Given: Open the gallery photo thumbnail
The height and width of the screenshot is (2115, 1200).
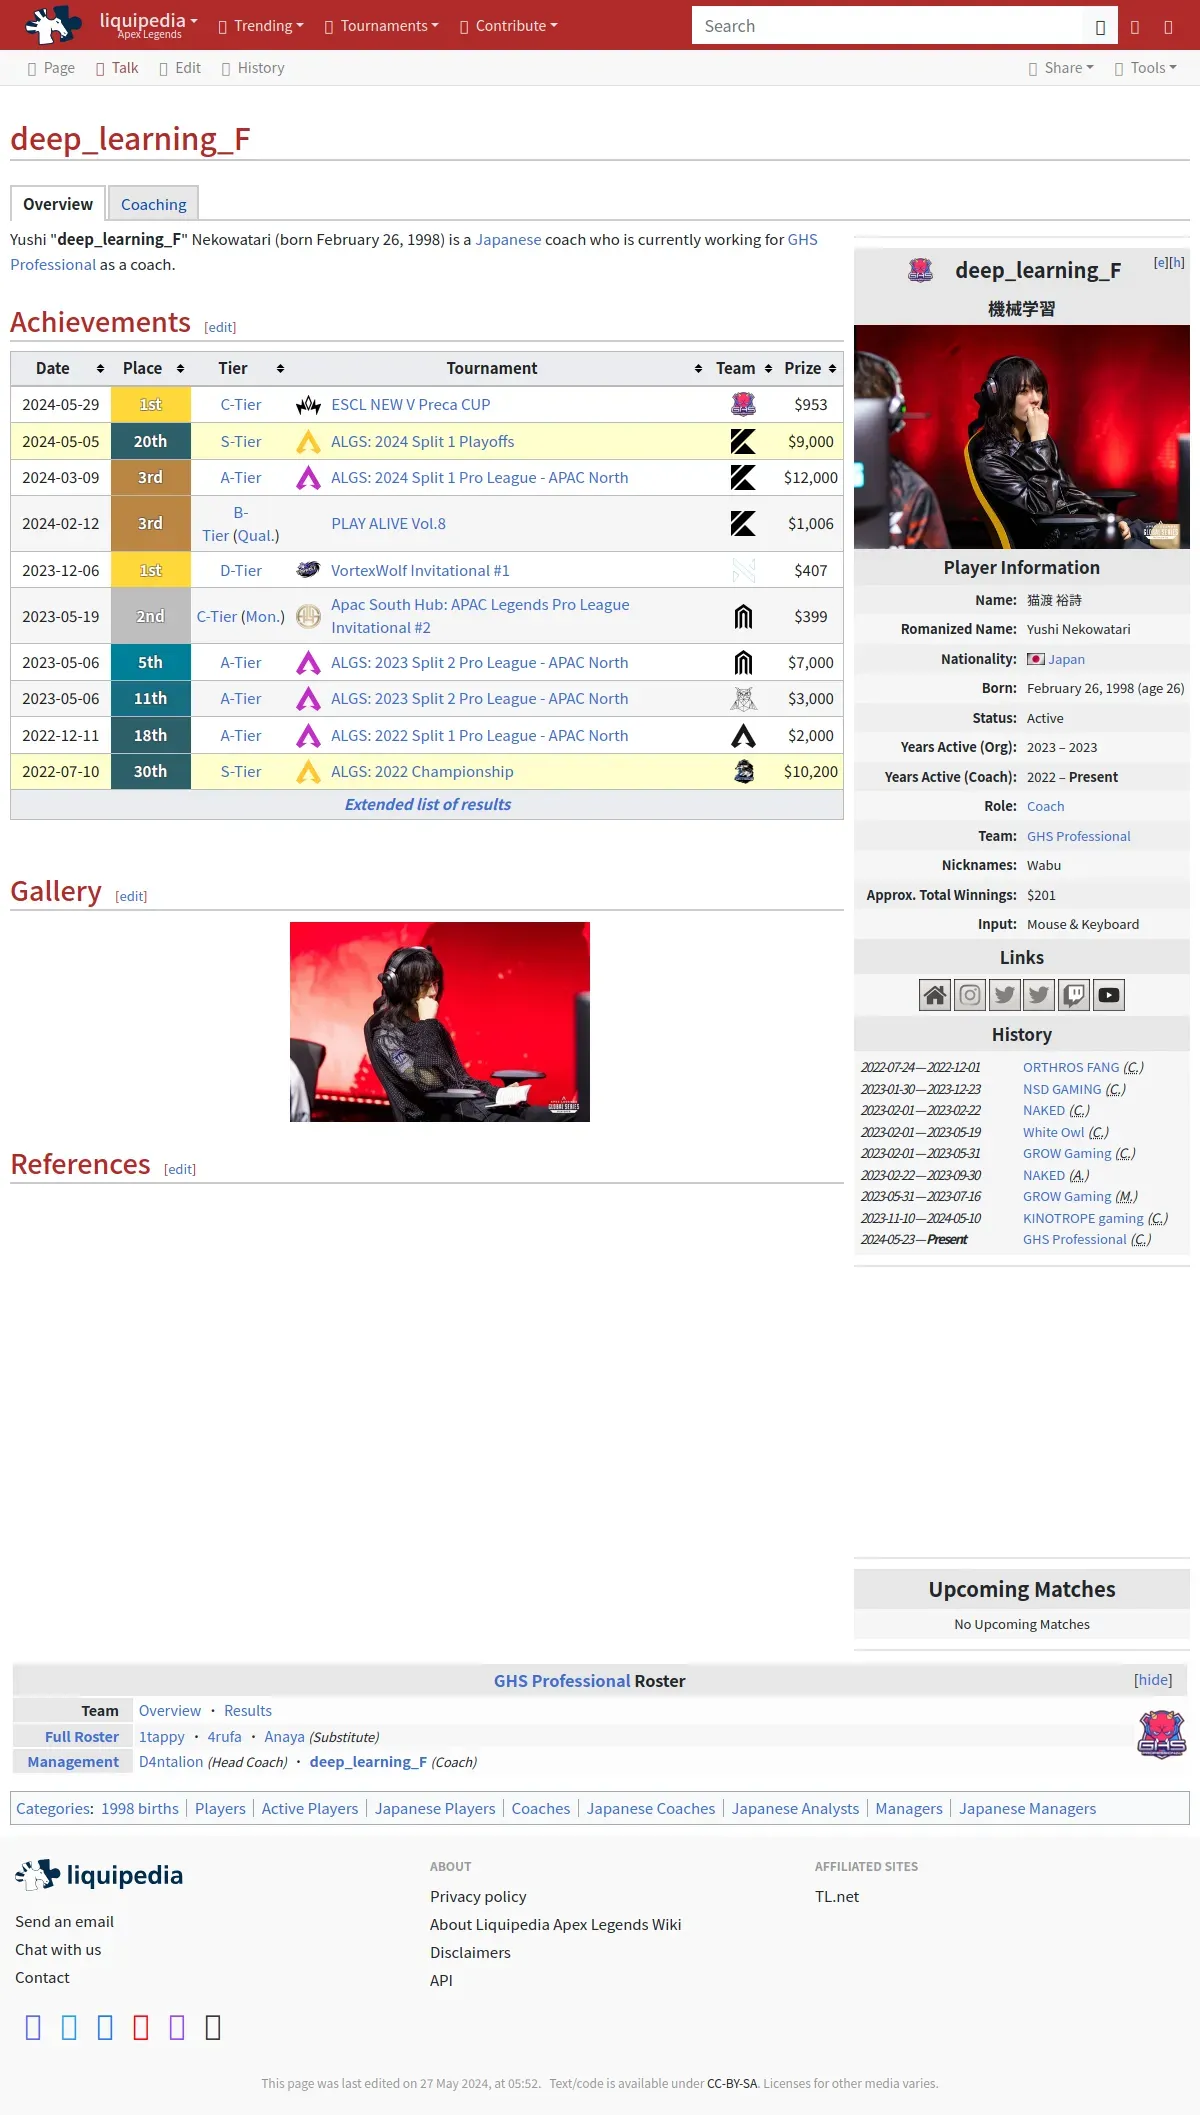Looking at the screenshot, I should (440, 1022).
